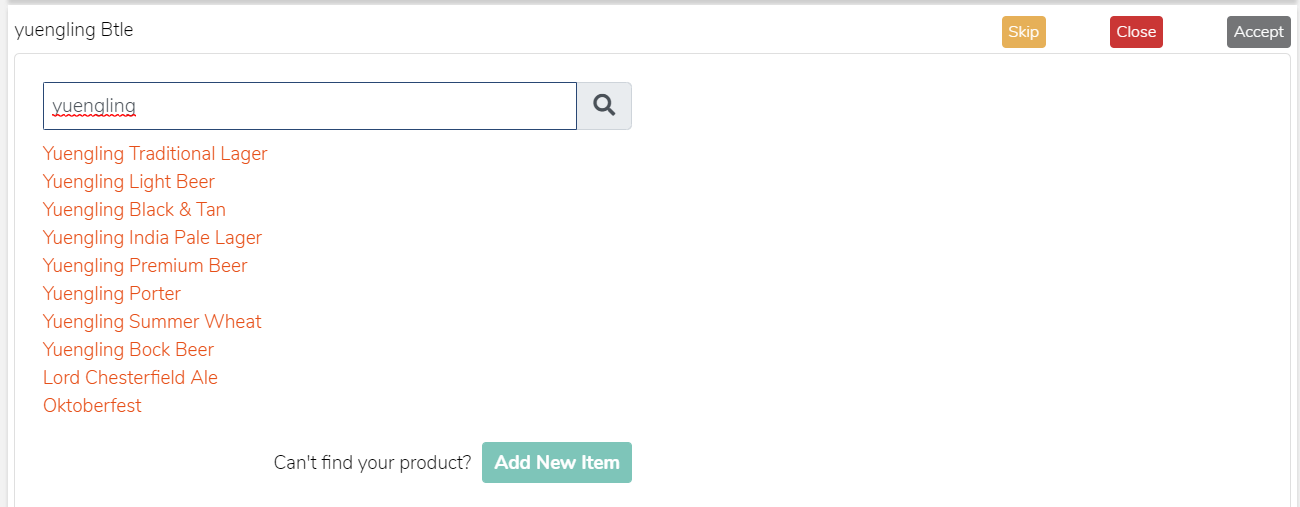
Task: Click the "yuengling Btle" item title
Action: [74, 30]
